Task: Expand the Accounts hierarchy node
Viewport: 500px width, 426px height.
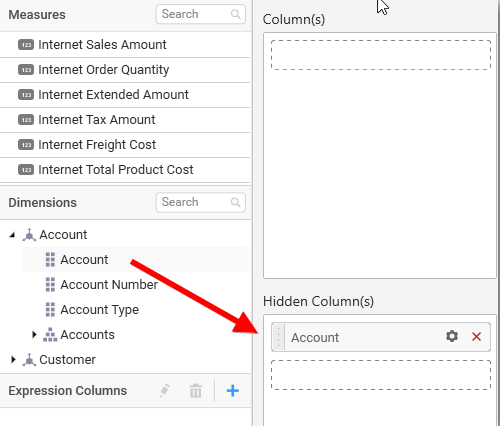Action: pos(34,334)
